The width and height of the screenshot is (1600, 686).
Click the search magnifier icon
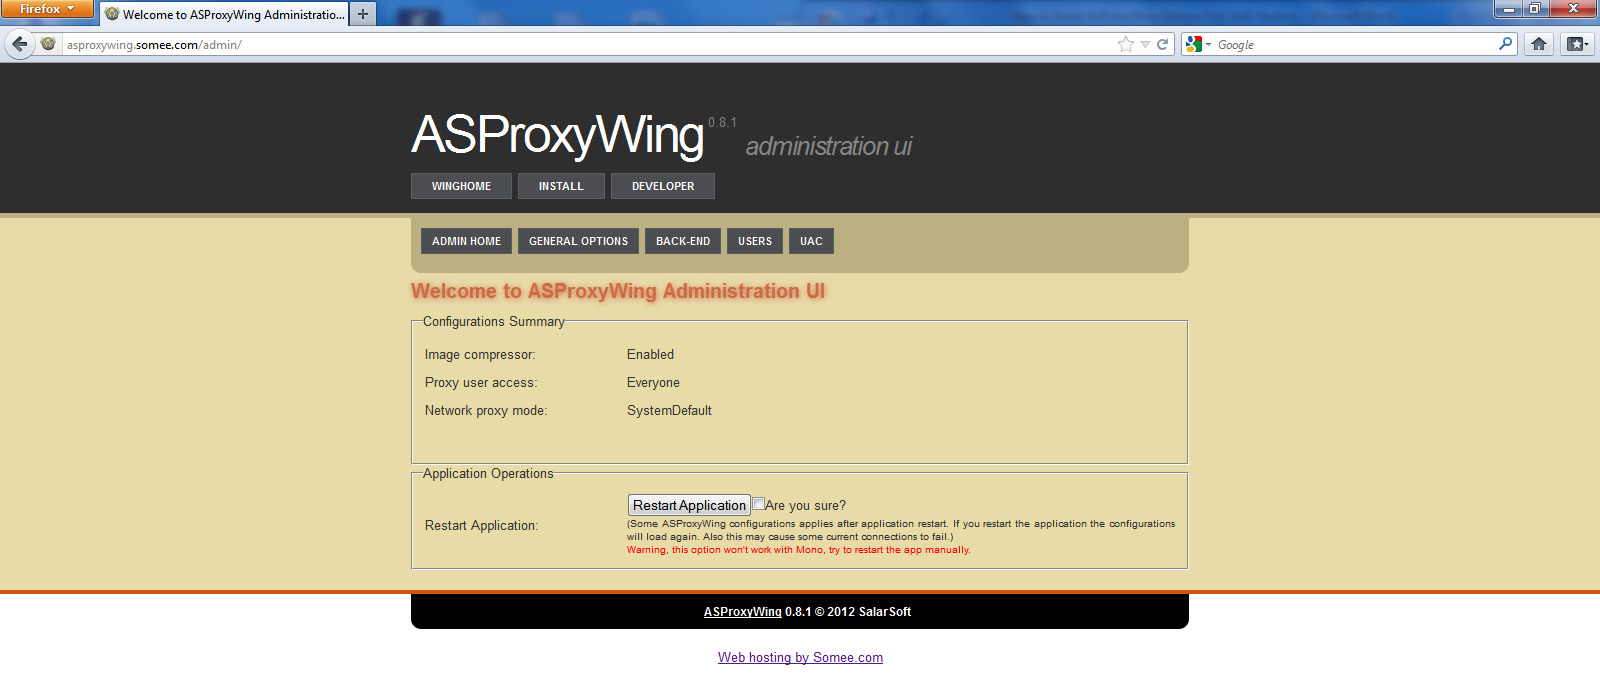pos(1506,44)
